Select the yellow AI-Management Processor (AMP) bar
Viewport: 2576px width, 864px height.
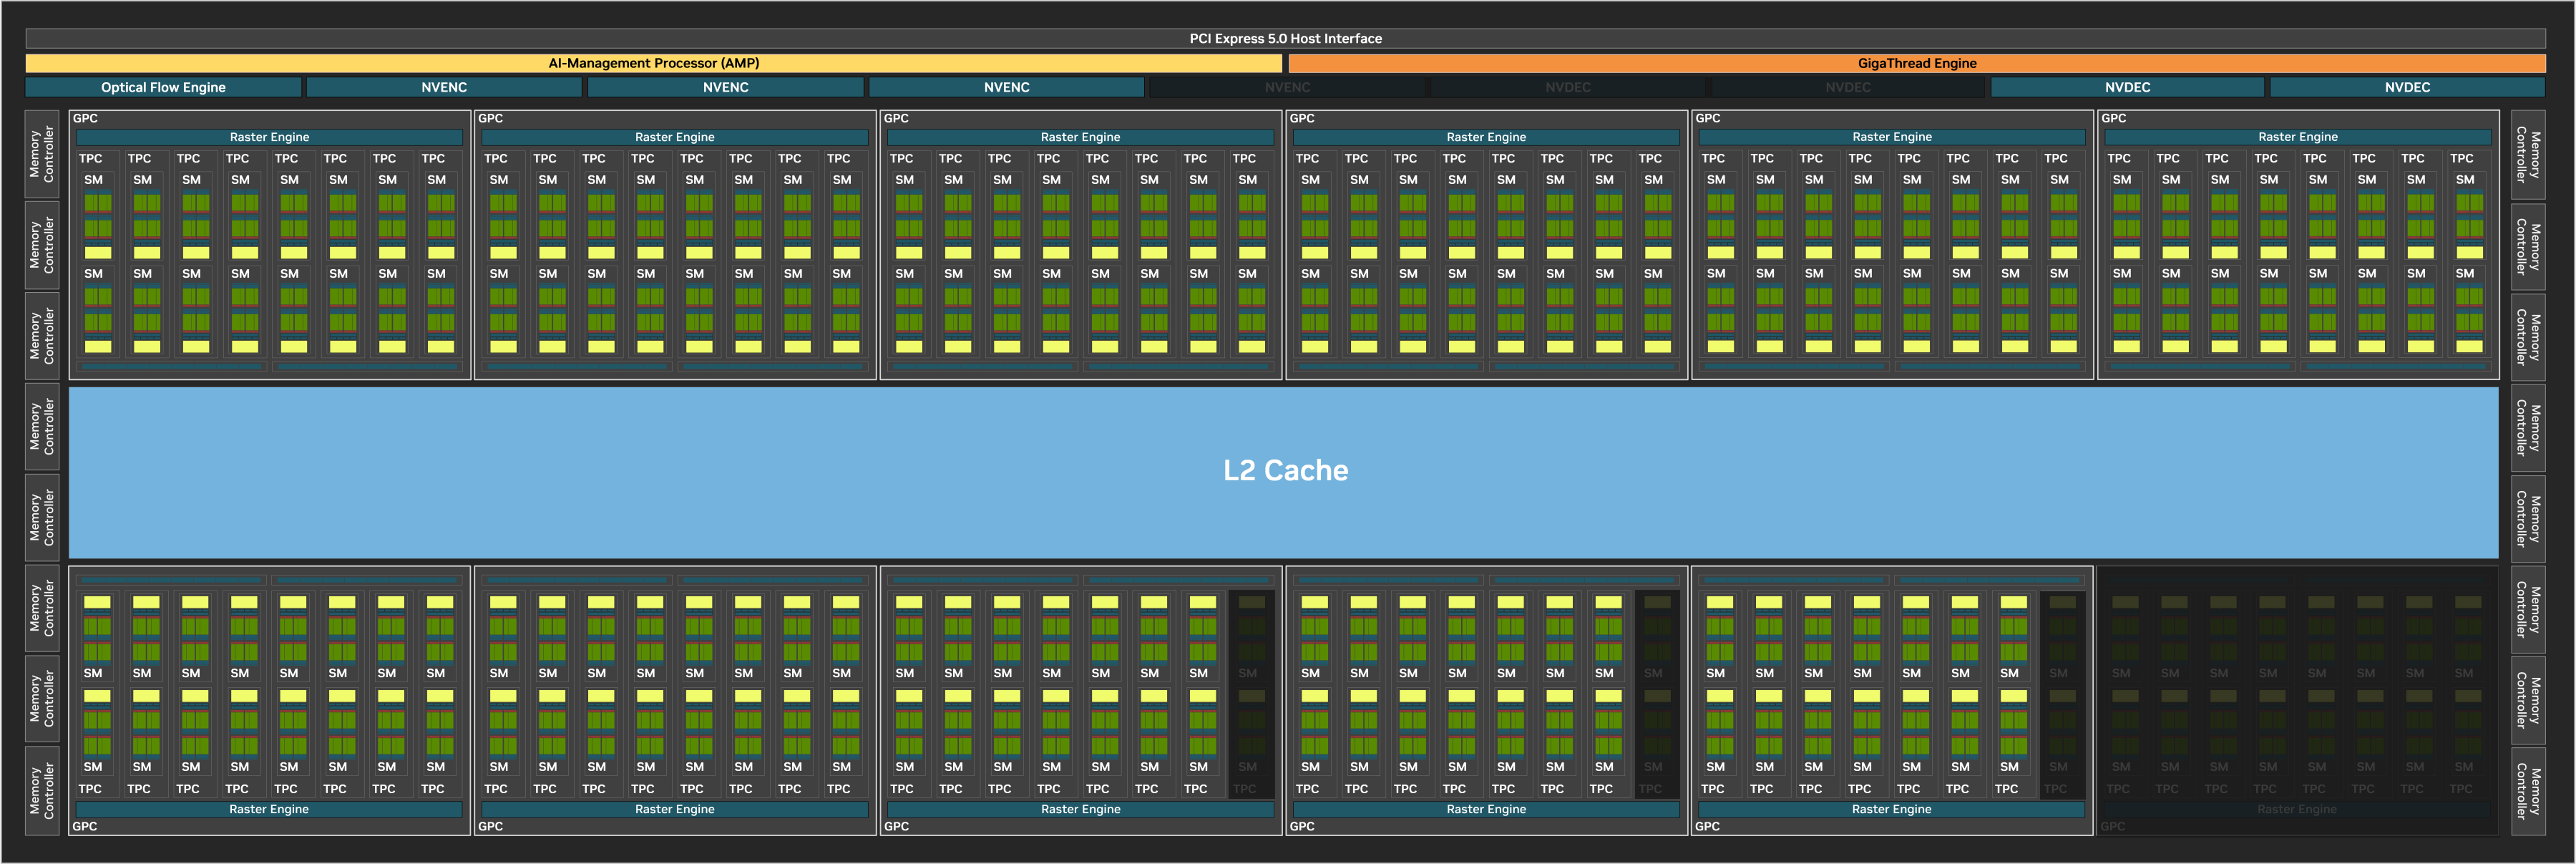(653, 63)
